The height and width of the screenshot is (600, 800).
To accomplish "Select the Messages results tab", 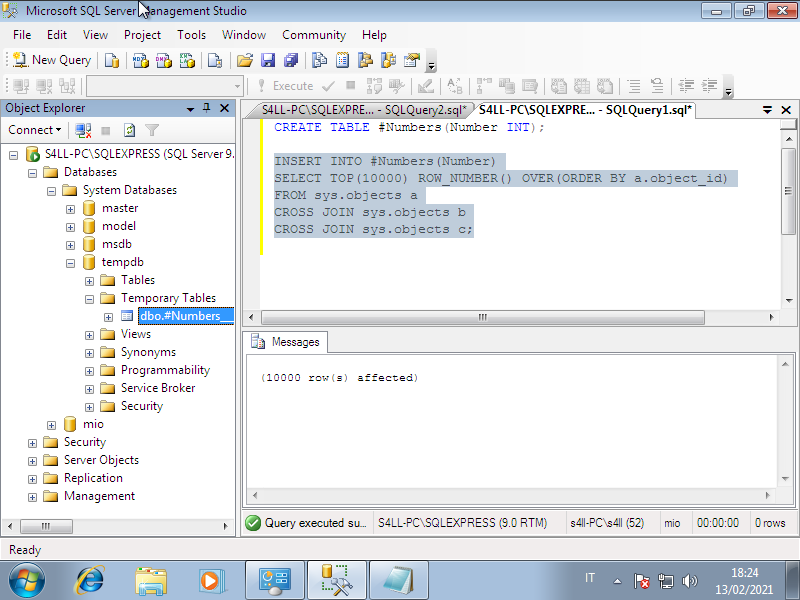I will (x=286, y=342).
